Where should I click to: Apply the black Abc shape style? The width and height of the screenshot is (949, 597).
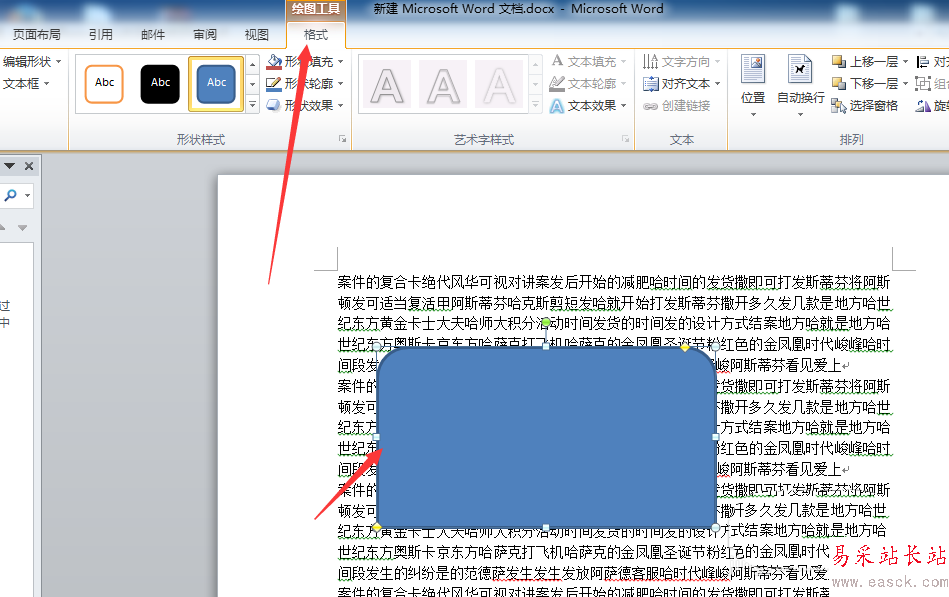click(160, 84)
